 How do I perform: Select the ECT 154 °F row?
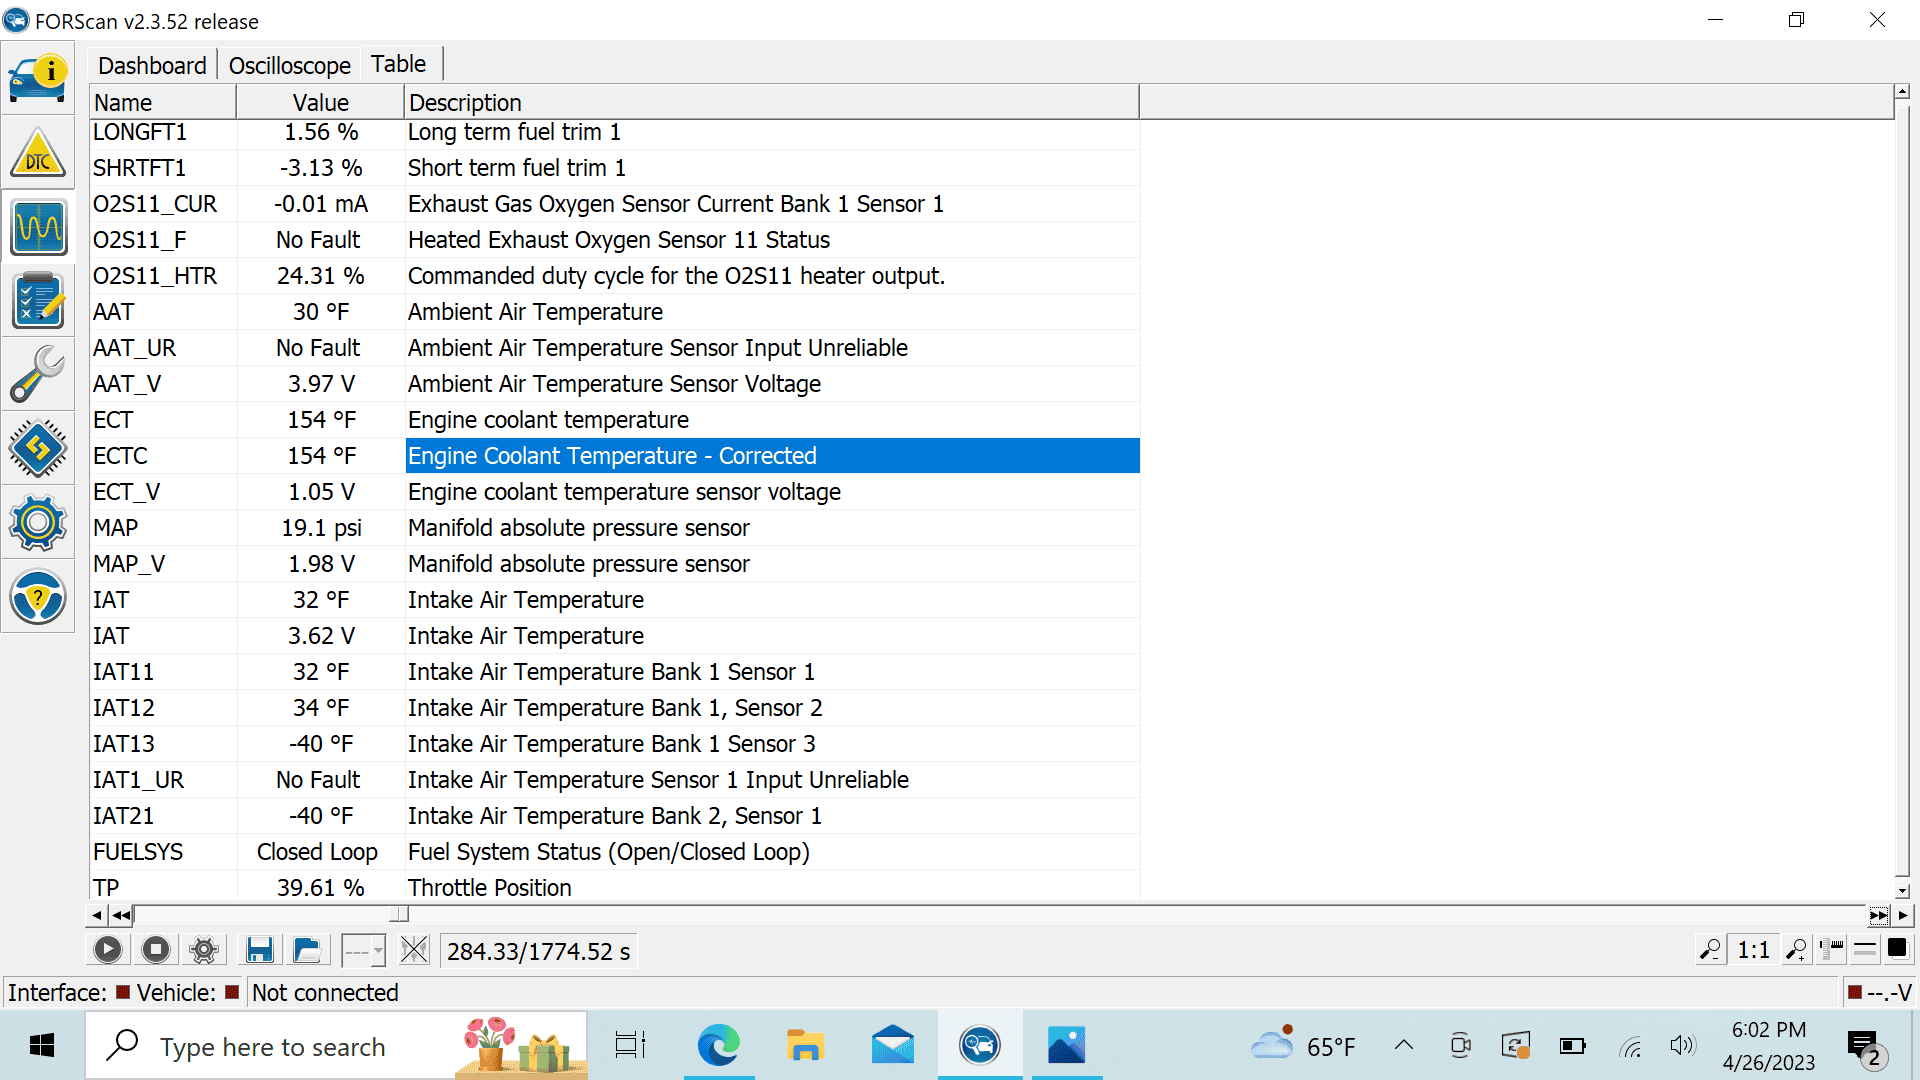[614, 420]
